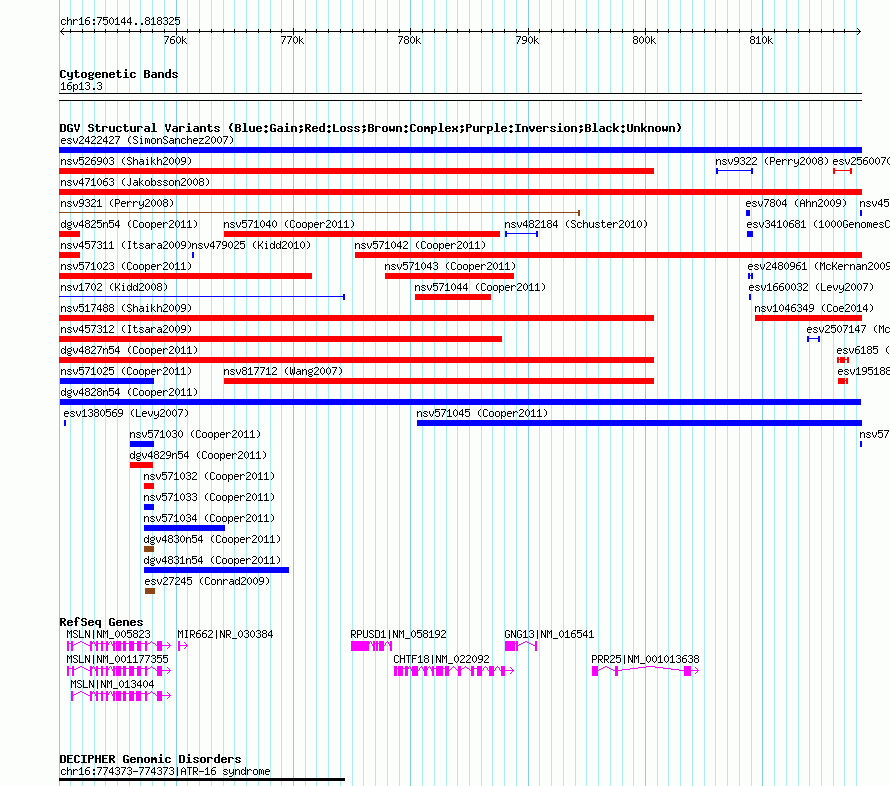Select esv1380569 (Levy2007) label
The image size is (890, 786).
point(126,413)
